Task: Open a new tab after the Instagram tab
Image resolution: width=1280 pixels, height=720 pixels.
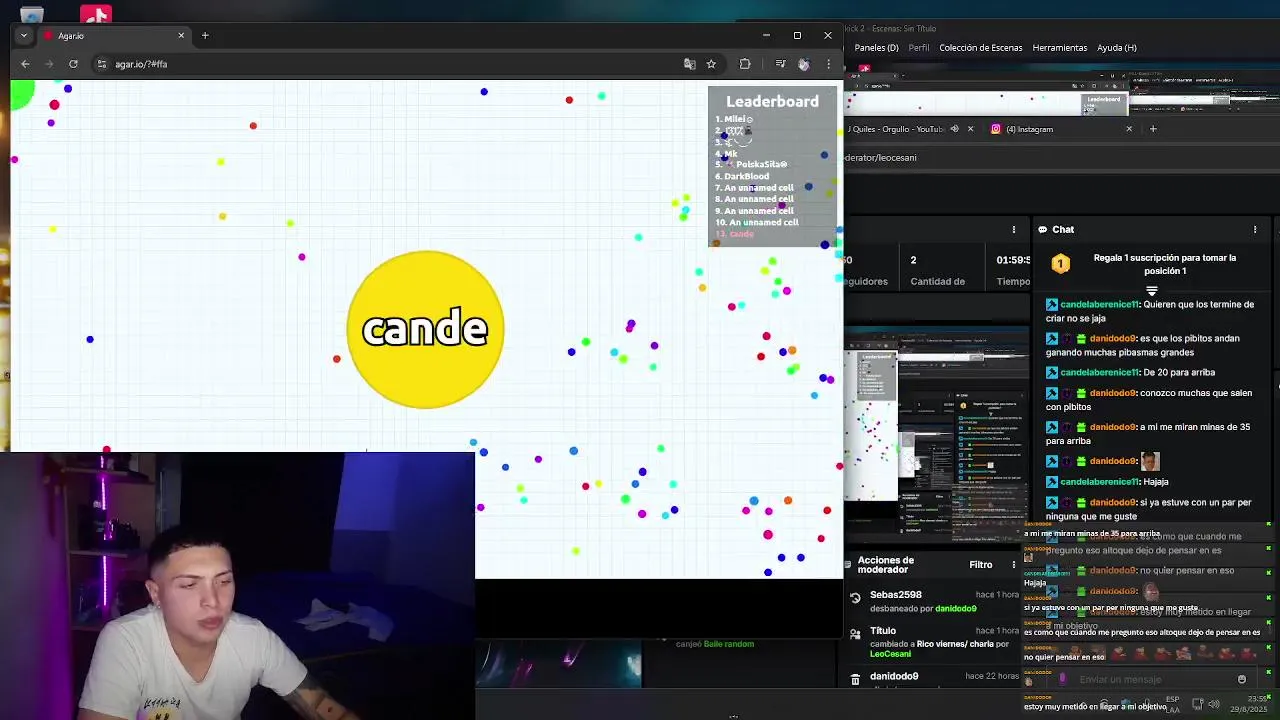Action: click(1153, 129)
